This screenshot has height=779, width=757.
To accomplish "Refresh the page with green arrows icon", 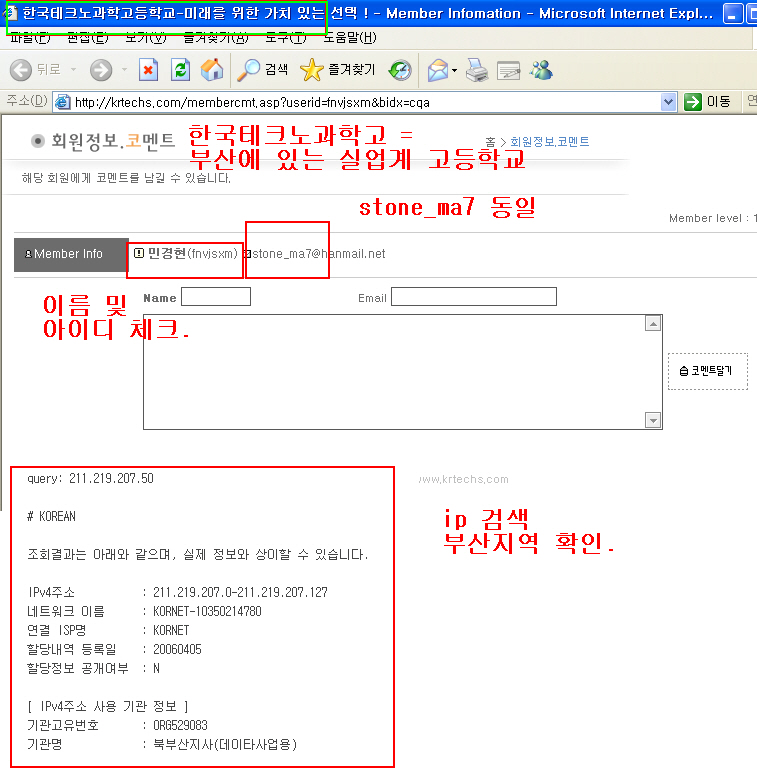I will pyautogui.click(x=180, y=70).
